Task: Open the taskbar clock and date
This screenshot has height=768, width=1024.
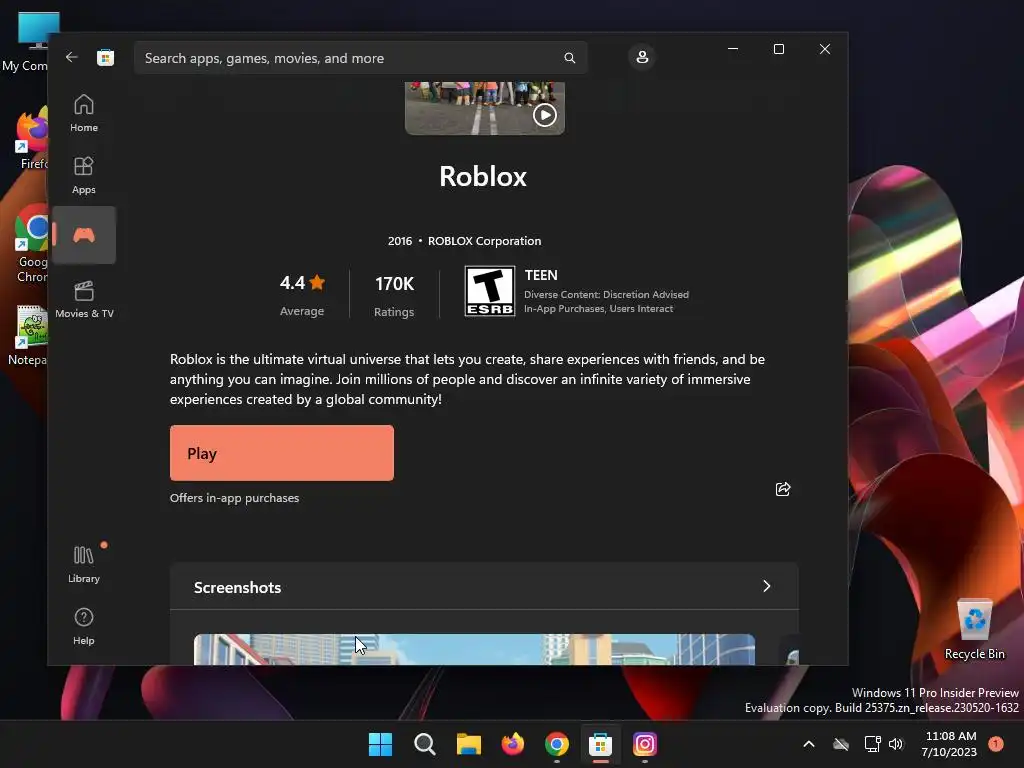Action: (950, 744)
